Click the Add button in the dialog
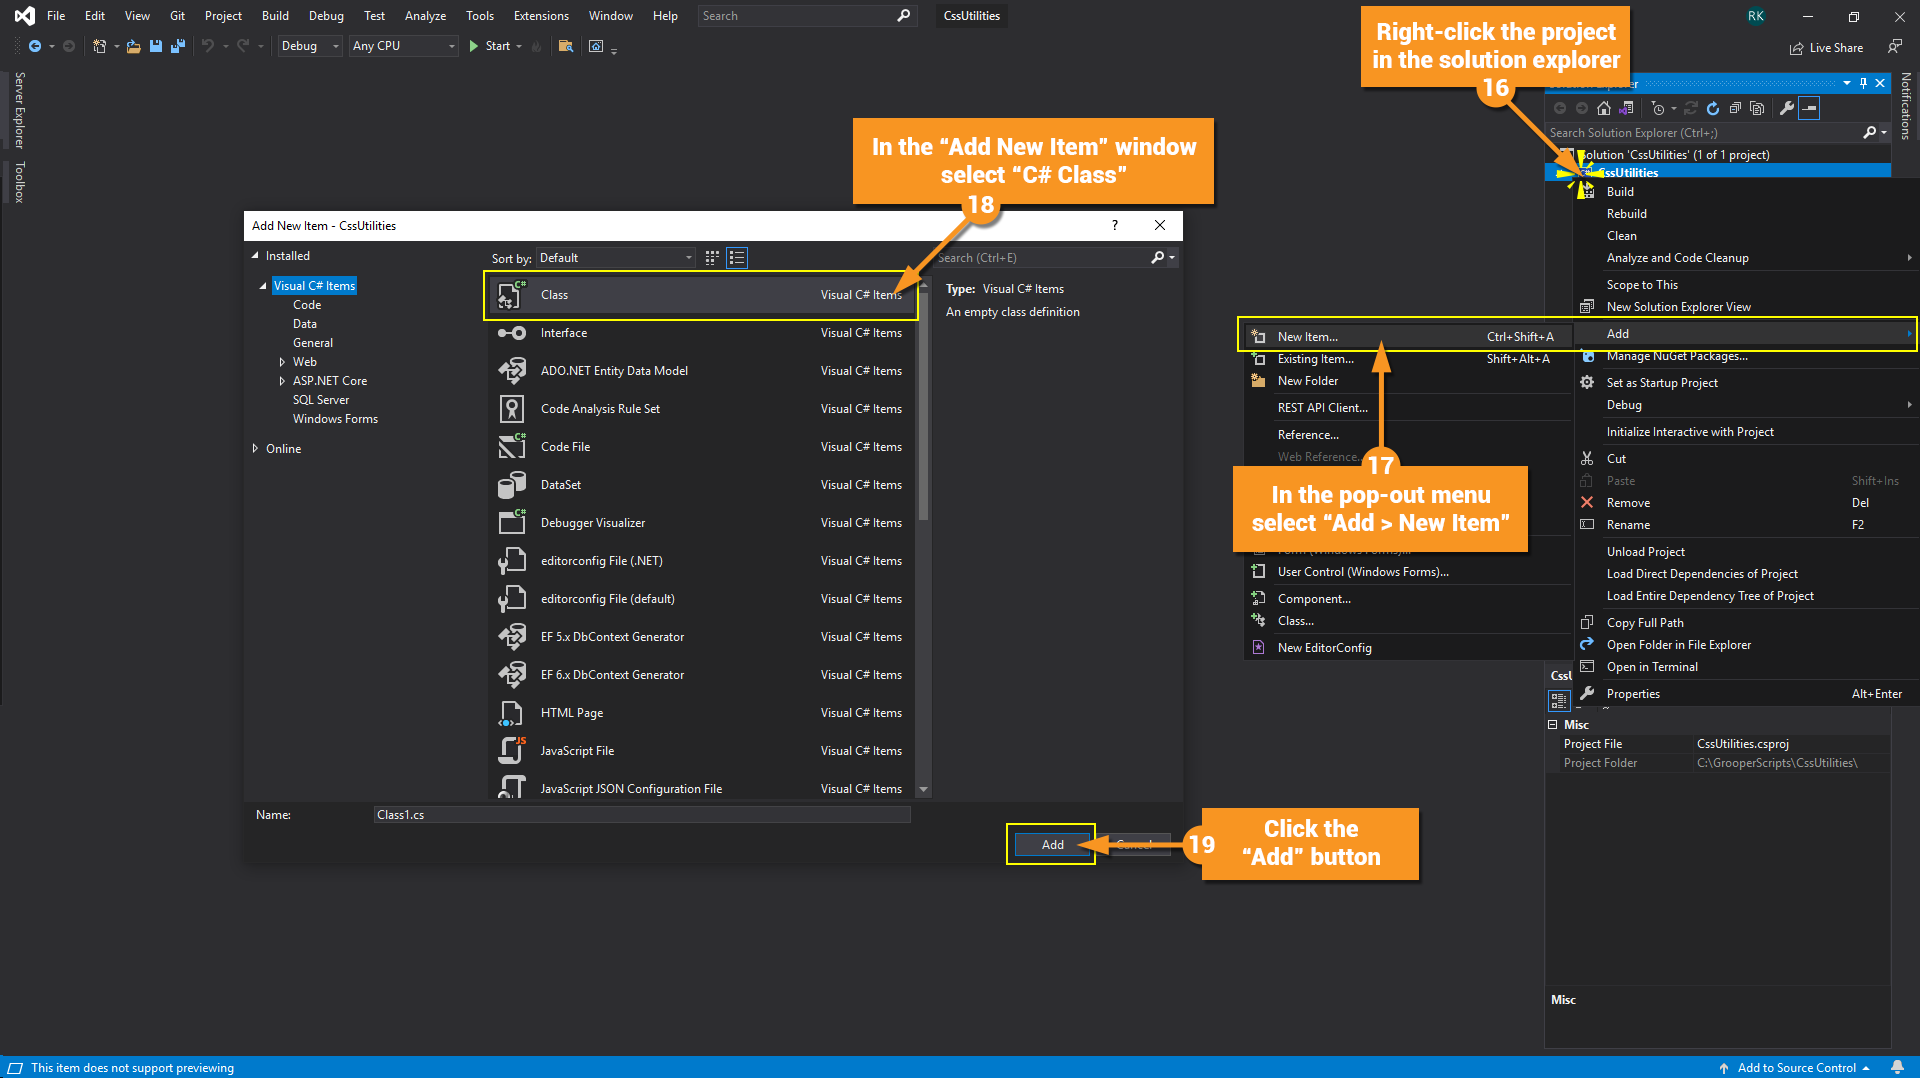The image size is (1920, 1078). (x=1052, y=845)
